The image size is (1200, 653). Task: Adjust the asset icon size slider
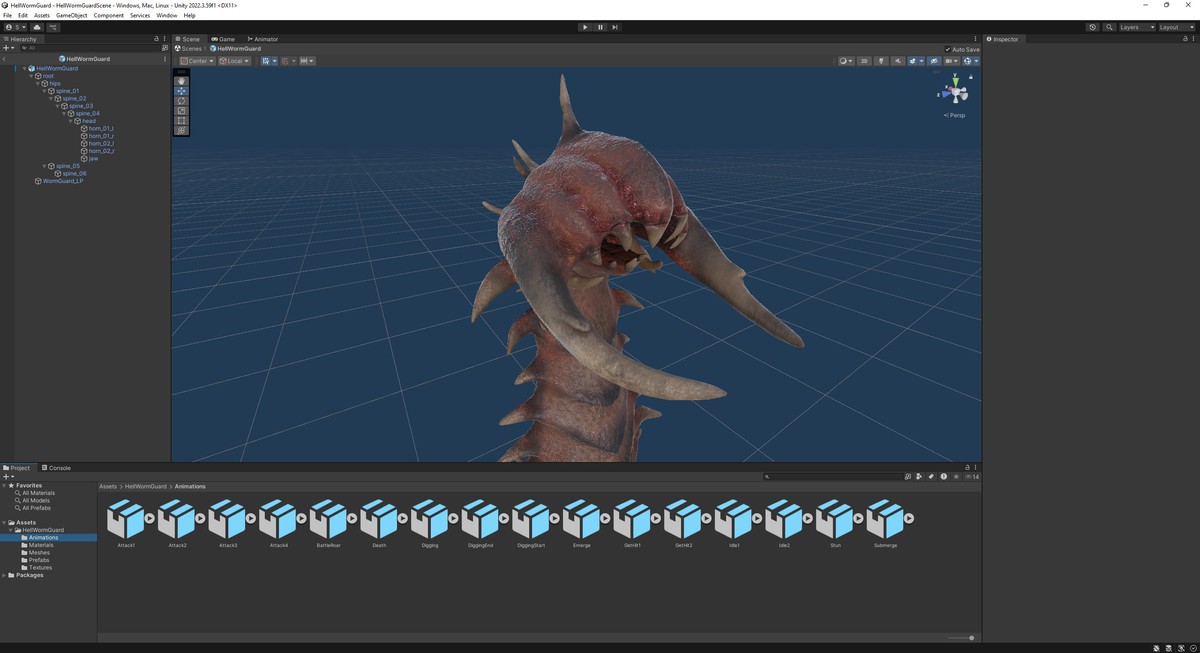tap(960, 638)
